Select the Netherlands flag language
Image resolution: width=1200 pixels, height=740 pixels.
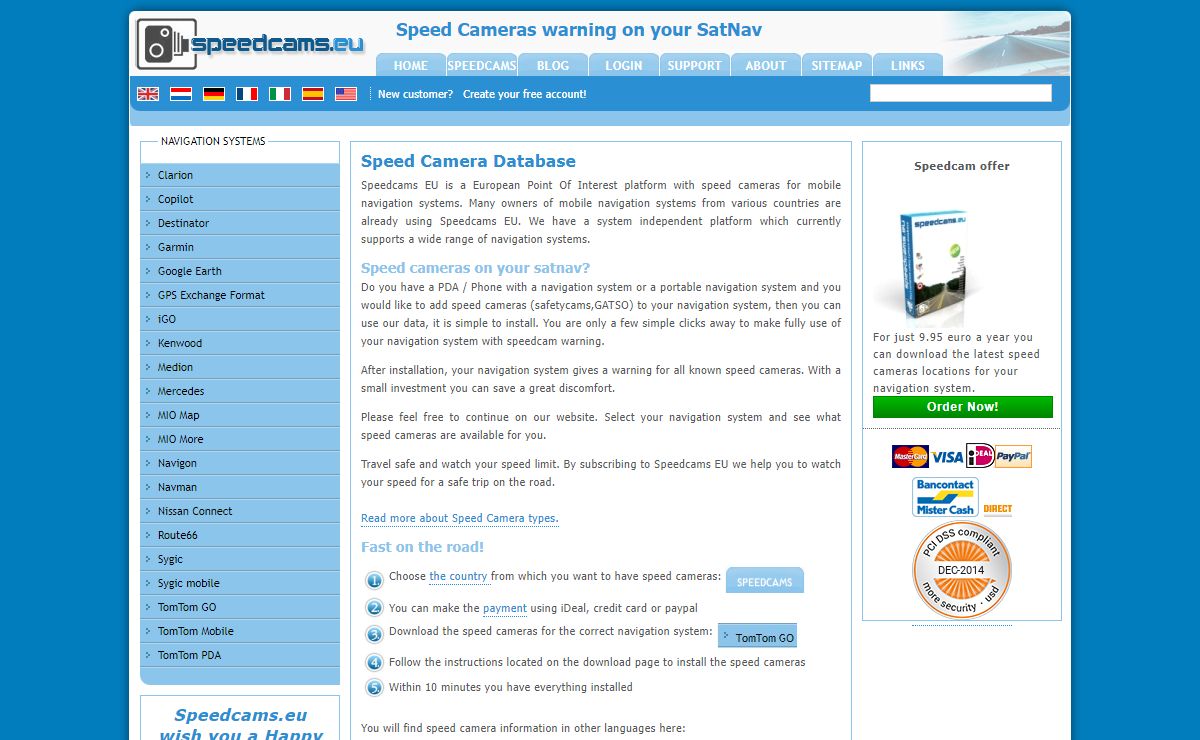pyautogui.click(x=181, y=94)
